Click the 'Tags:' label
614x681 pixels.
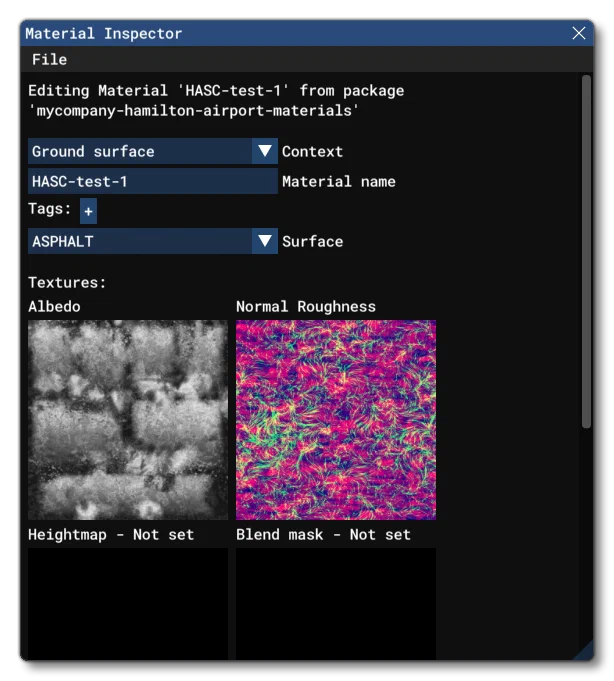(x=50, y=209)
